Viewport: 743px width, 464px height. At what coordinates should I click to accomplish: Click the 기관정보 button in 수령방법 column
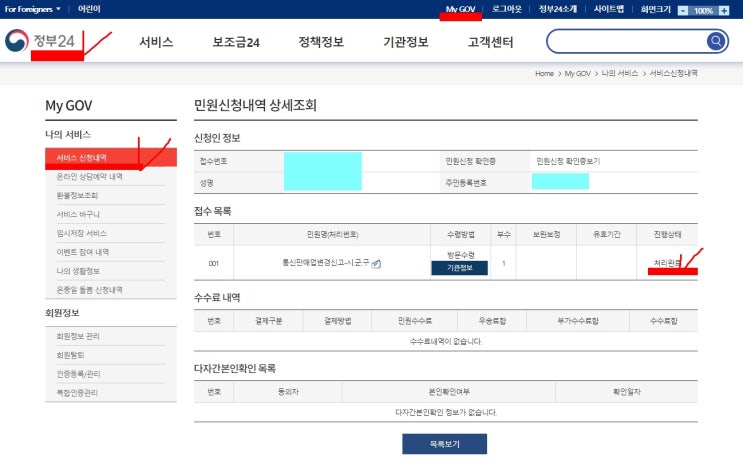click(x=460, y=268)
